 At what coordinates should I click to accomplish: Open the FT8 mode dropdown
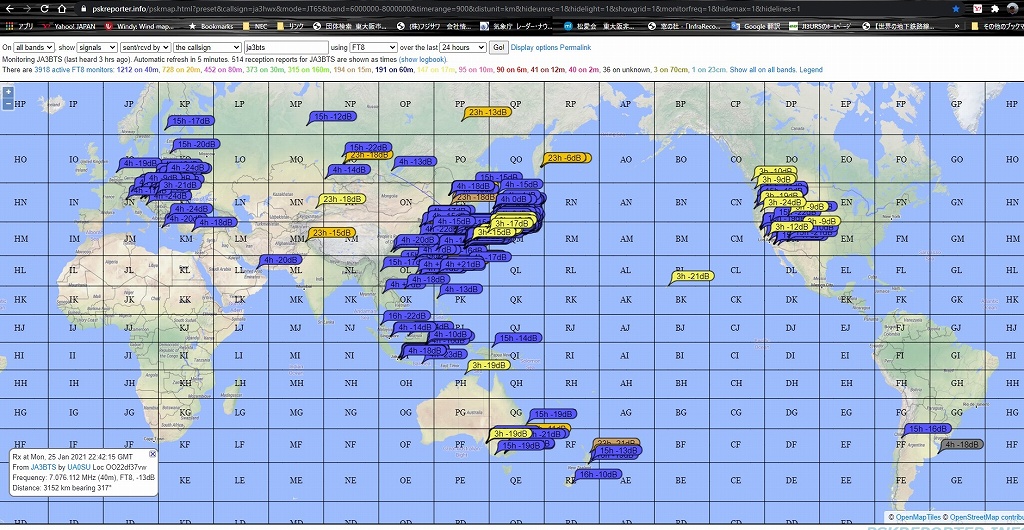coord(374,48)
